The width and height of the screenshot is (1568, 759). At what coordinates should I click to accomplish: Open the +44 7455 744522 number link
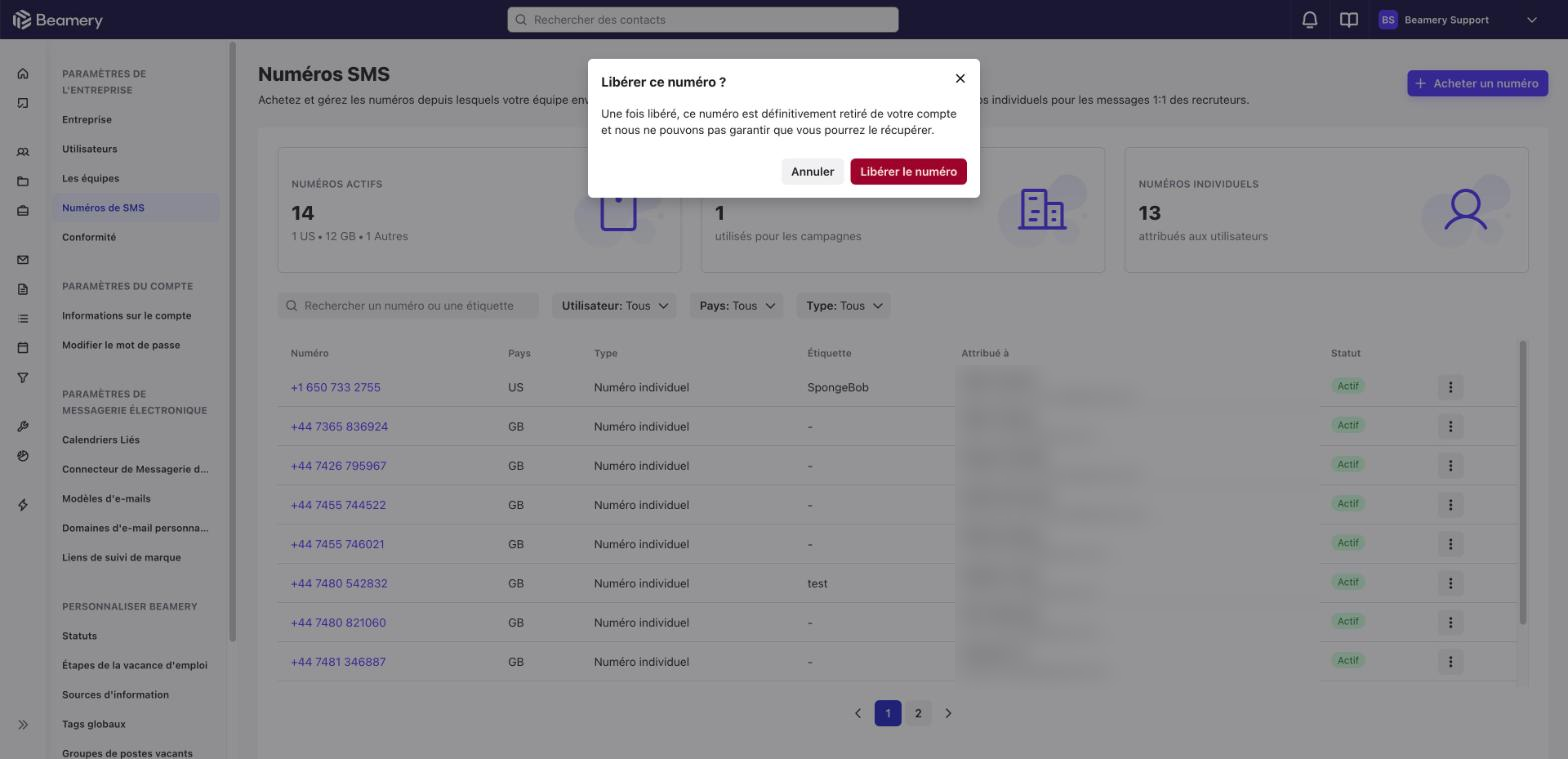338,505
